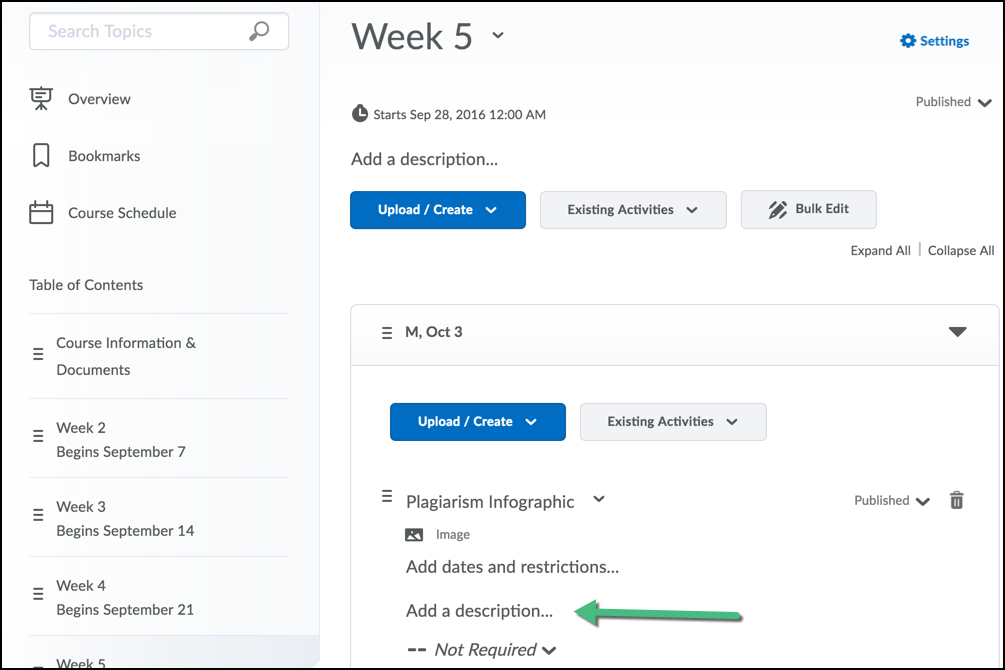Delete Plagiarism Infographic using the trash icon
Viewport: 1005px width, 670px height.
click(956, 500)
